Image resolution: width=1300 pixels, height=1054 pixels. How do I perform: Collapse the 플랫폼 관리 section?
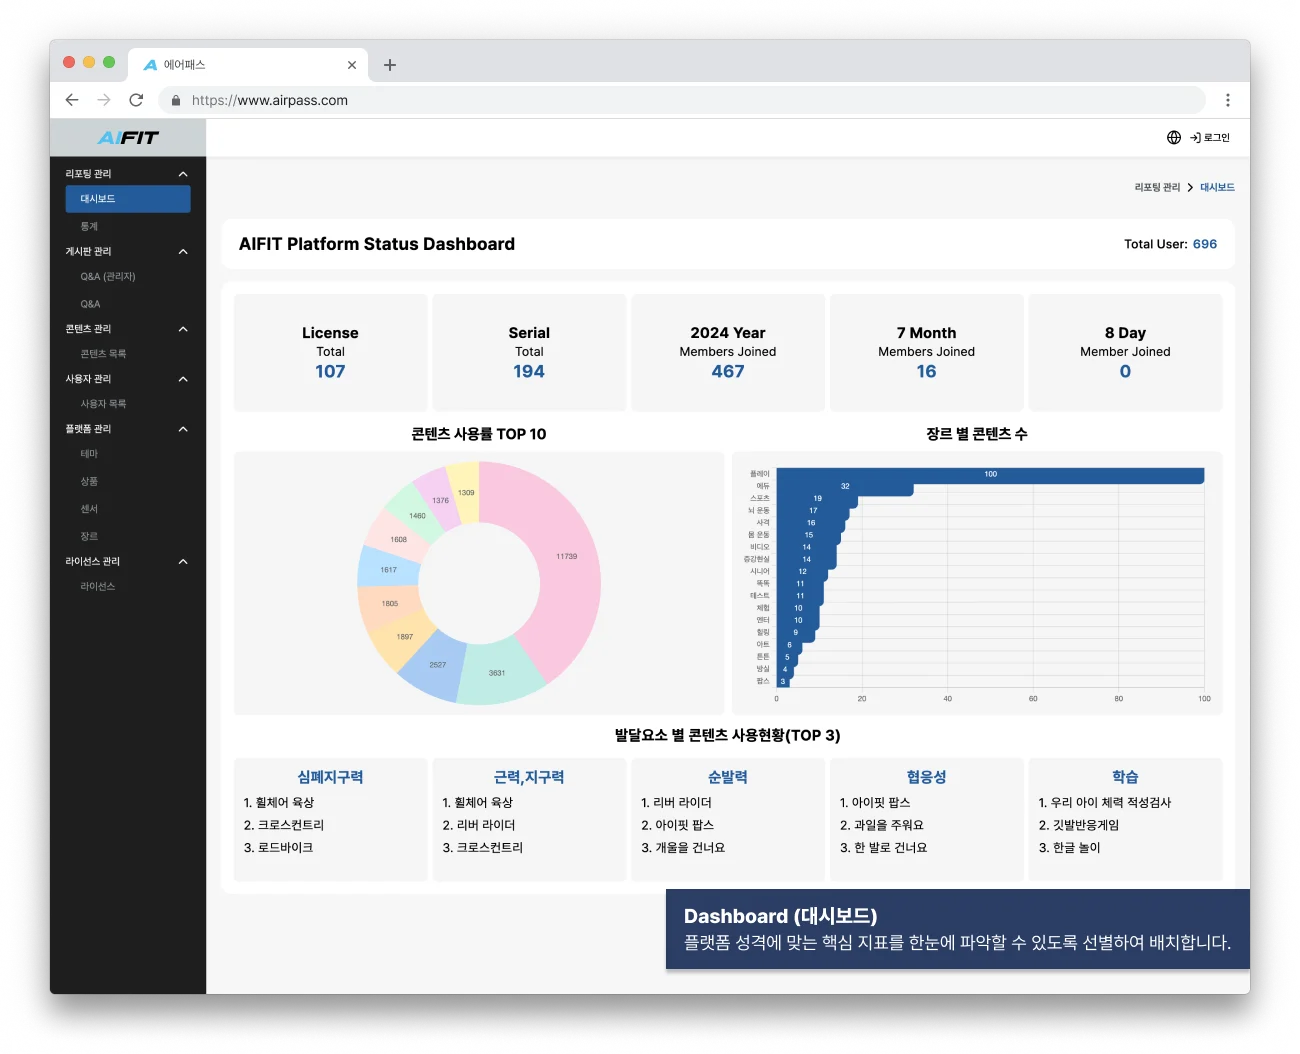point(183,429)
